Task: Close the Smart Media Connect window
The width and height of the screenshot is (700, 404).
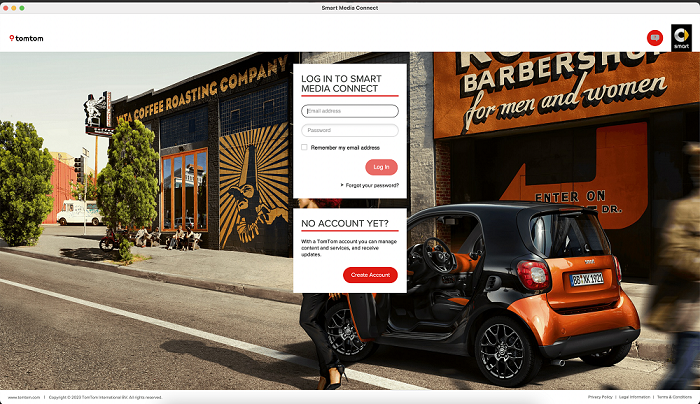Action: pos(6,8)
